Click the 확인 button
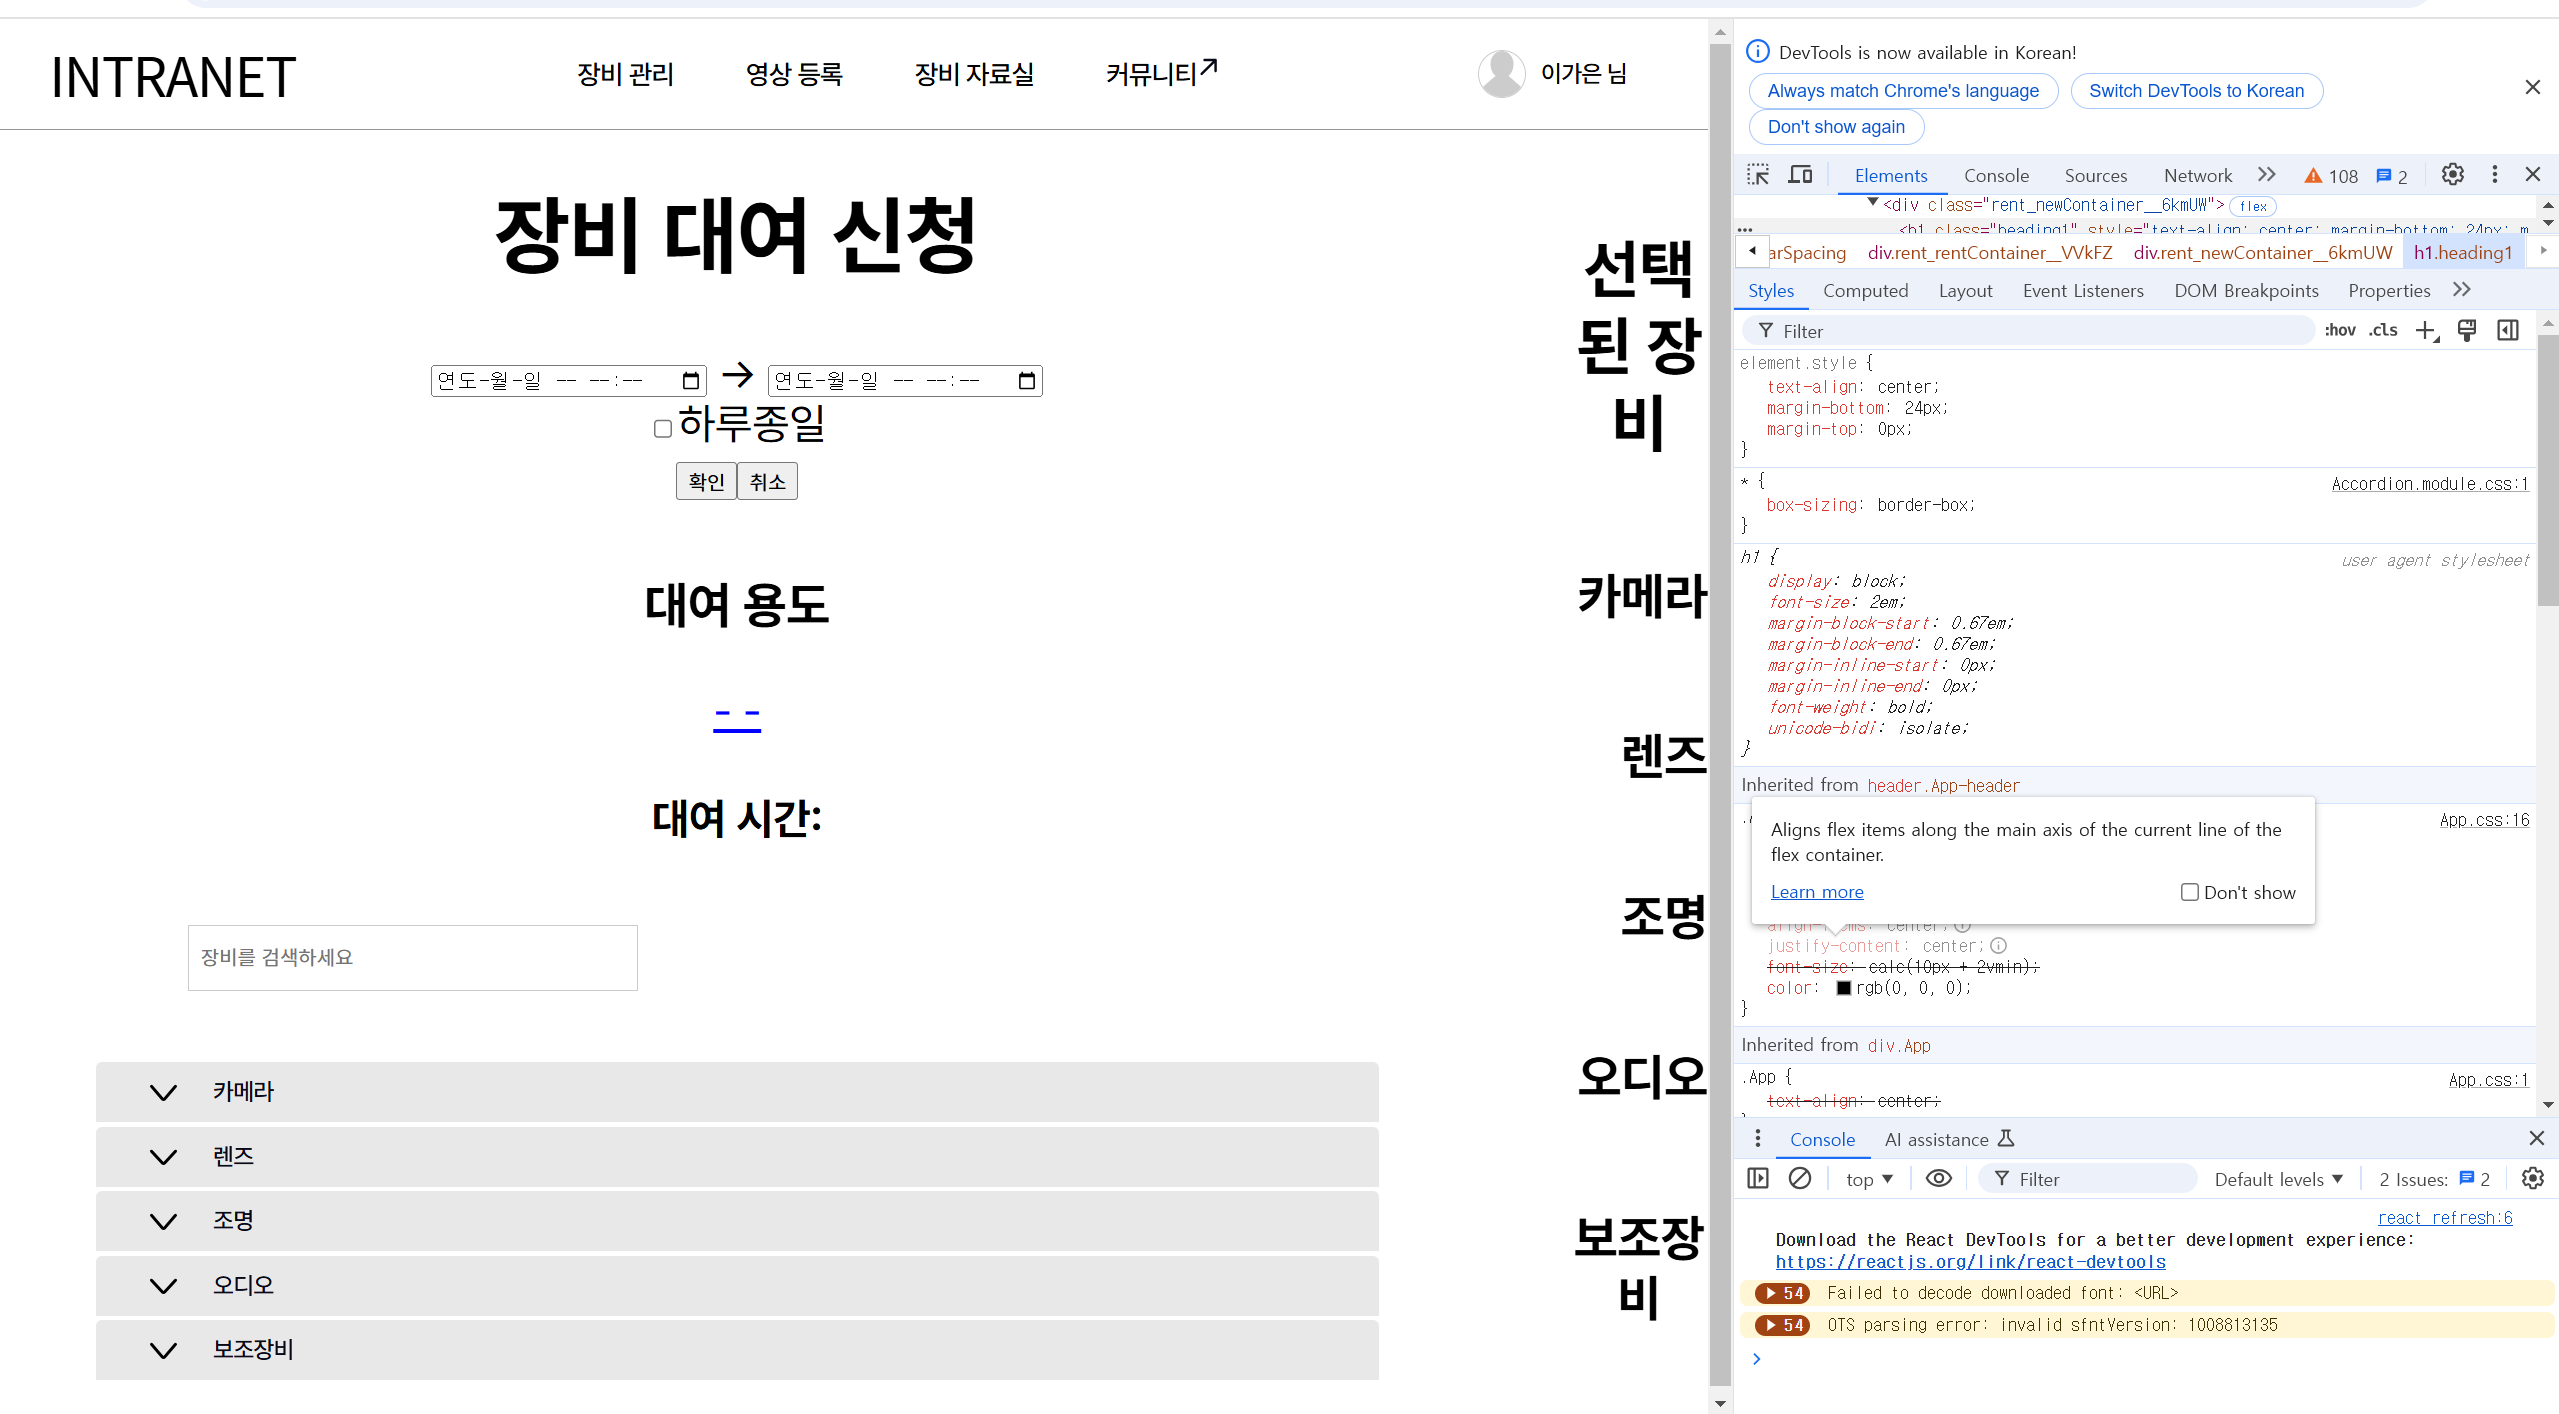The width and height of the screenshot is (2559, 1414). 706,482
